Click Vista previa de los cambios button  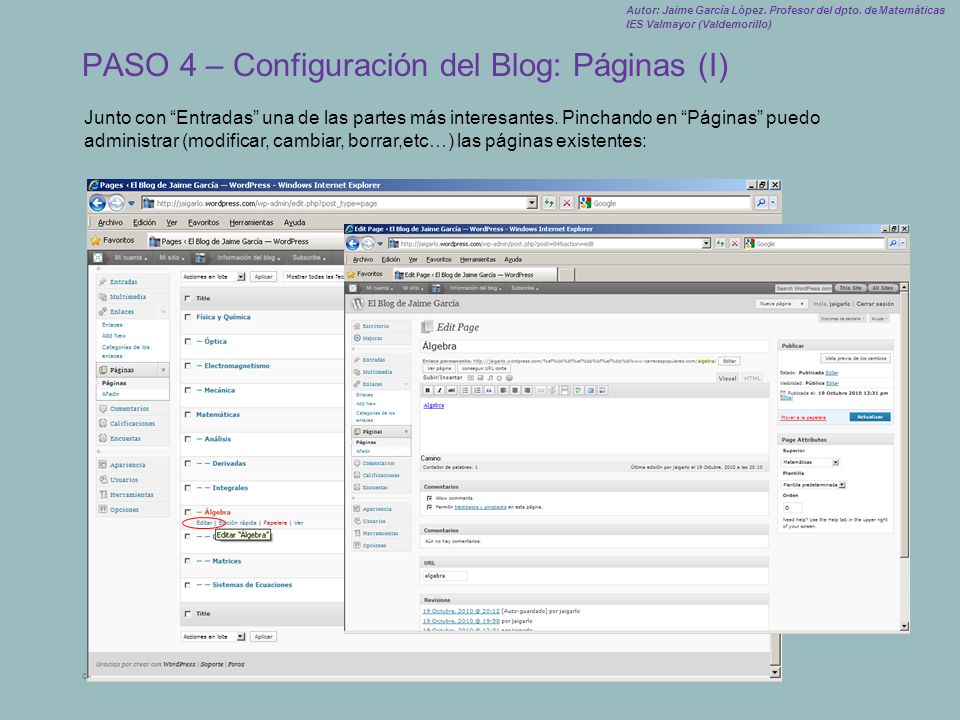(x=855, y=358)
